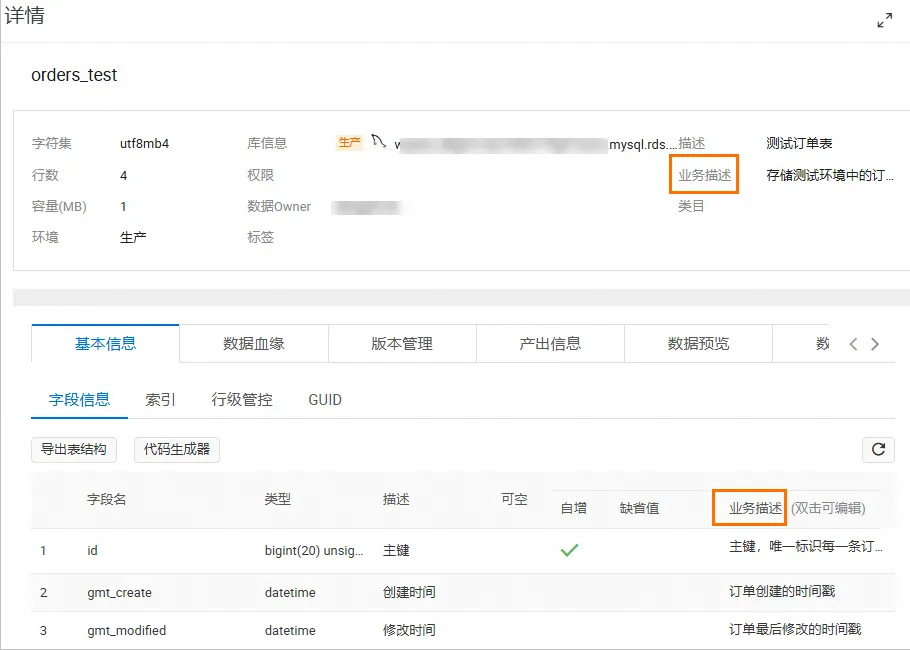
Task: Click the 详情 panel heading
Action: tap(25, 16)
